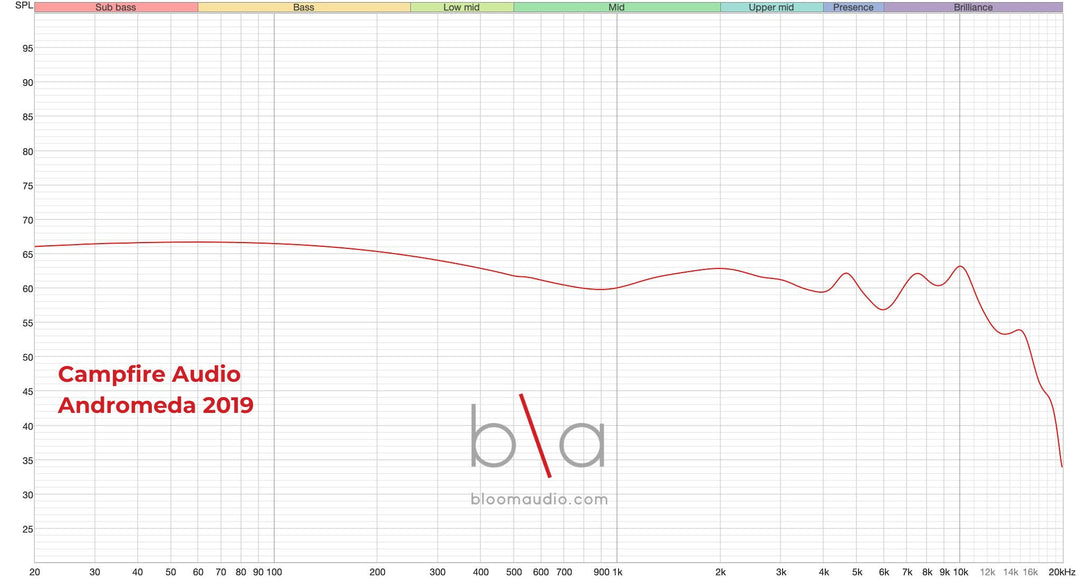
Task: Click the 60 value on SPL axis
Action: coord(28,289)
